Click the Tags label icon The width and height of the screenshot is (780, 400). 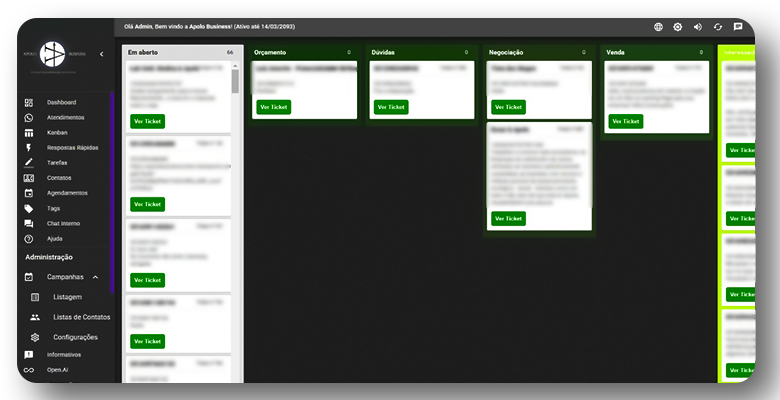tap(29, 208)
